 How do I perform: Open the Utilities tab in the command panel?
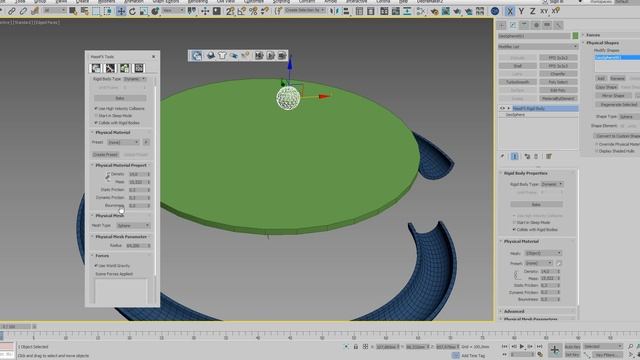tap(558, 25)
